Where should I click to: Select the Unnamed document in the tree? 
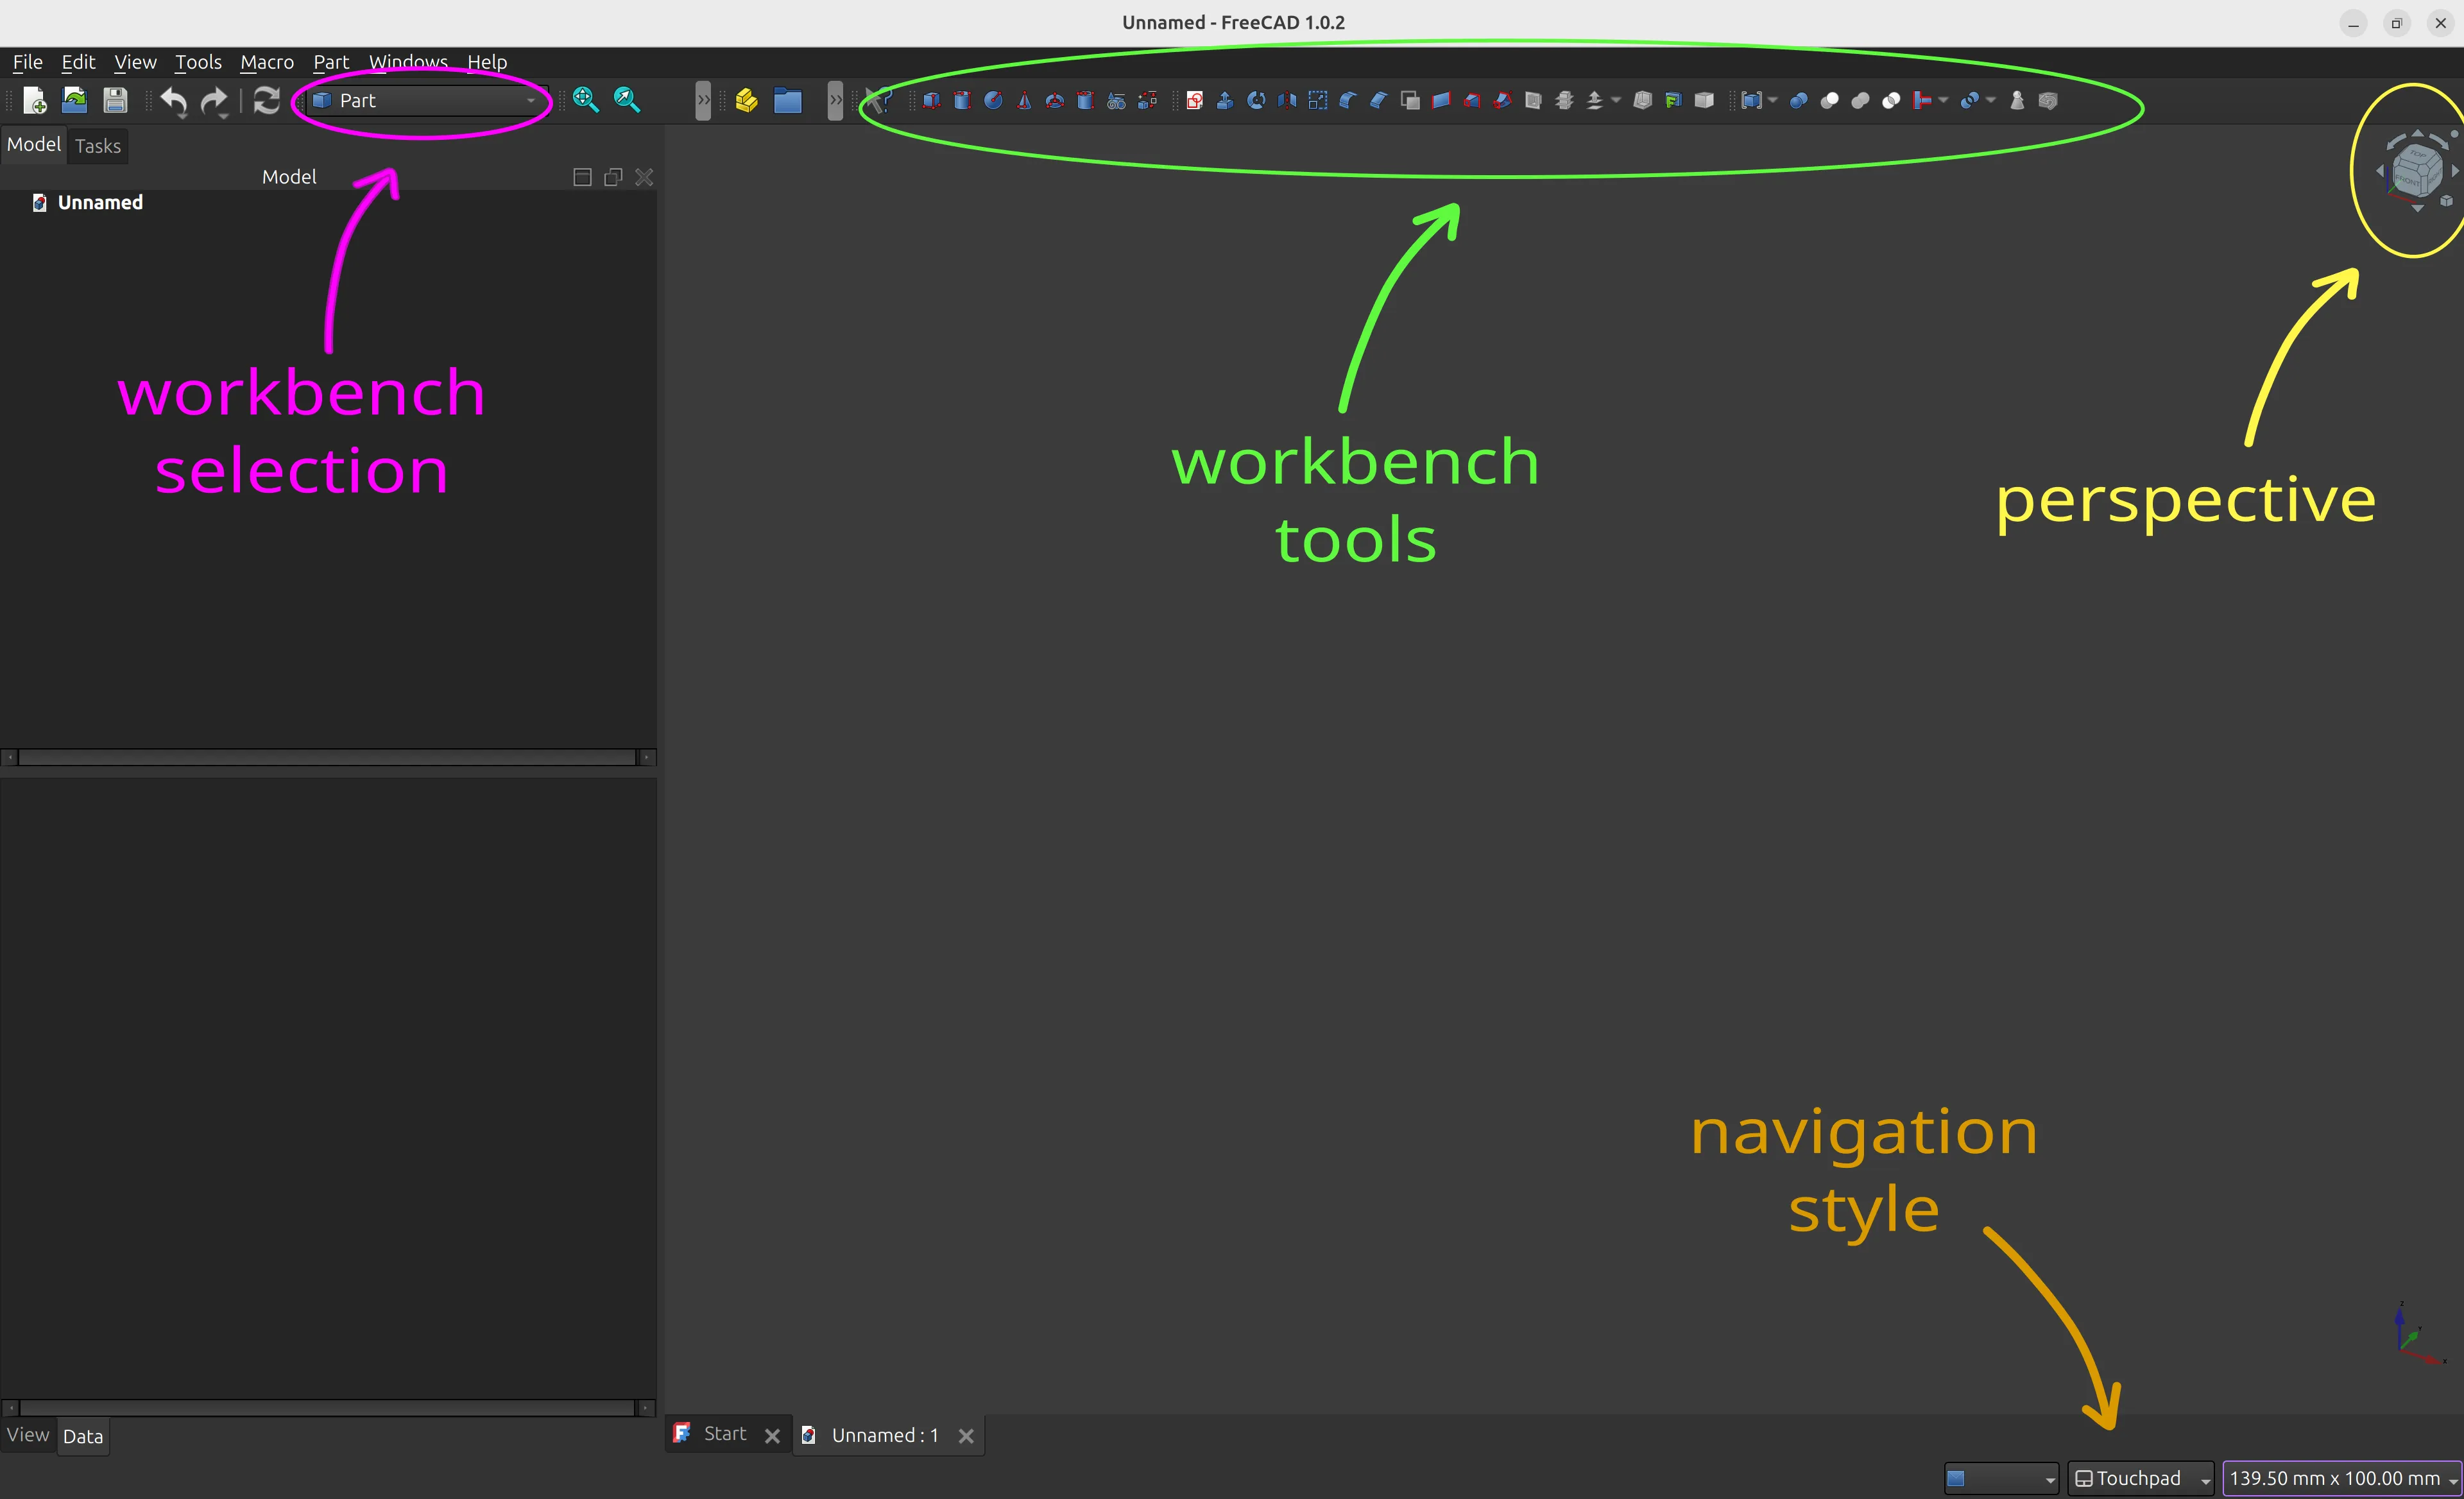click(99, 202)
